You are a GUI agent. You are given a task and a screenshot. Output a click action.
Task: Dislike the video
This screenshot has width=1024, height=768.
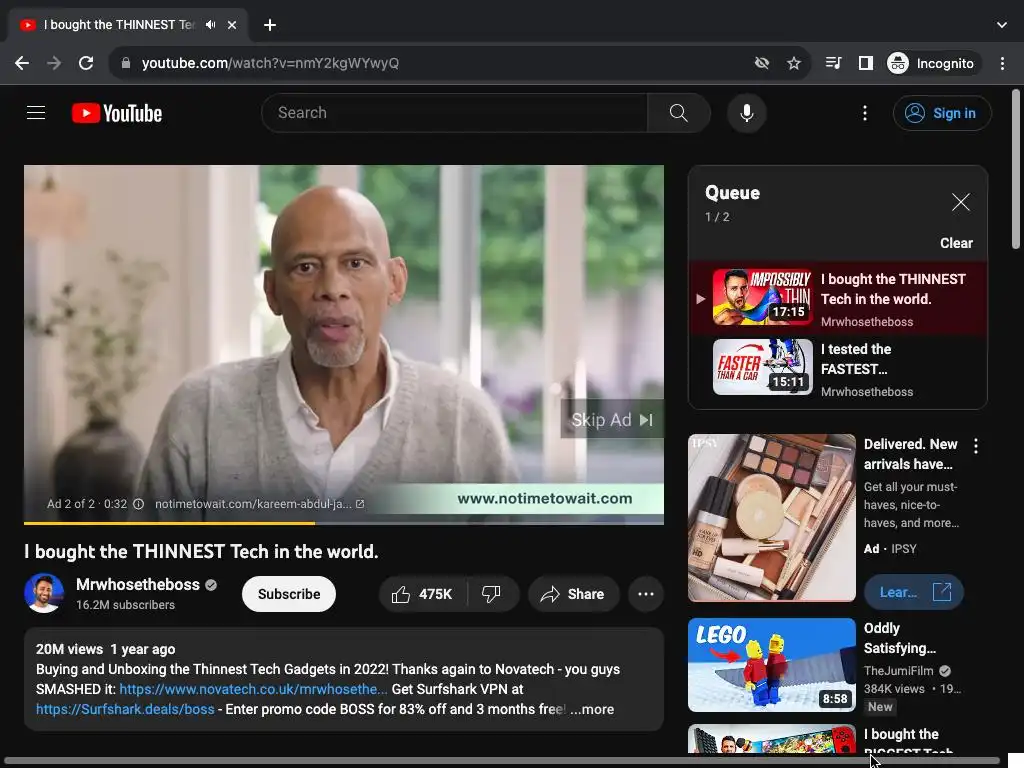pos(492,594)
